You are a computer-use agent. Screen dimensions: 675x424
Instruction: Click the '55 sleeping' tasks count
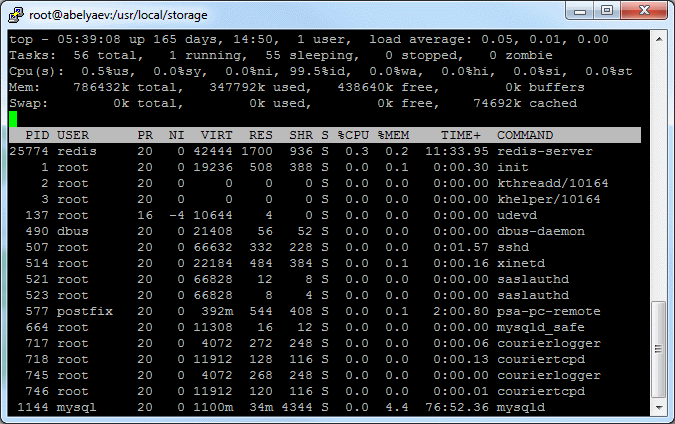312,56
